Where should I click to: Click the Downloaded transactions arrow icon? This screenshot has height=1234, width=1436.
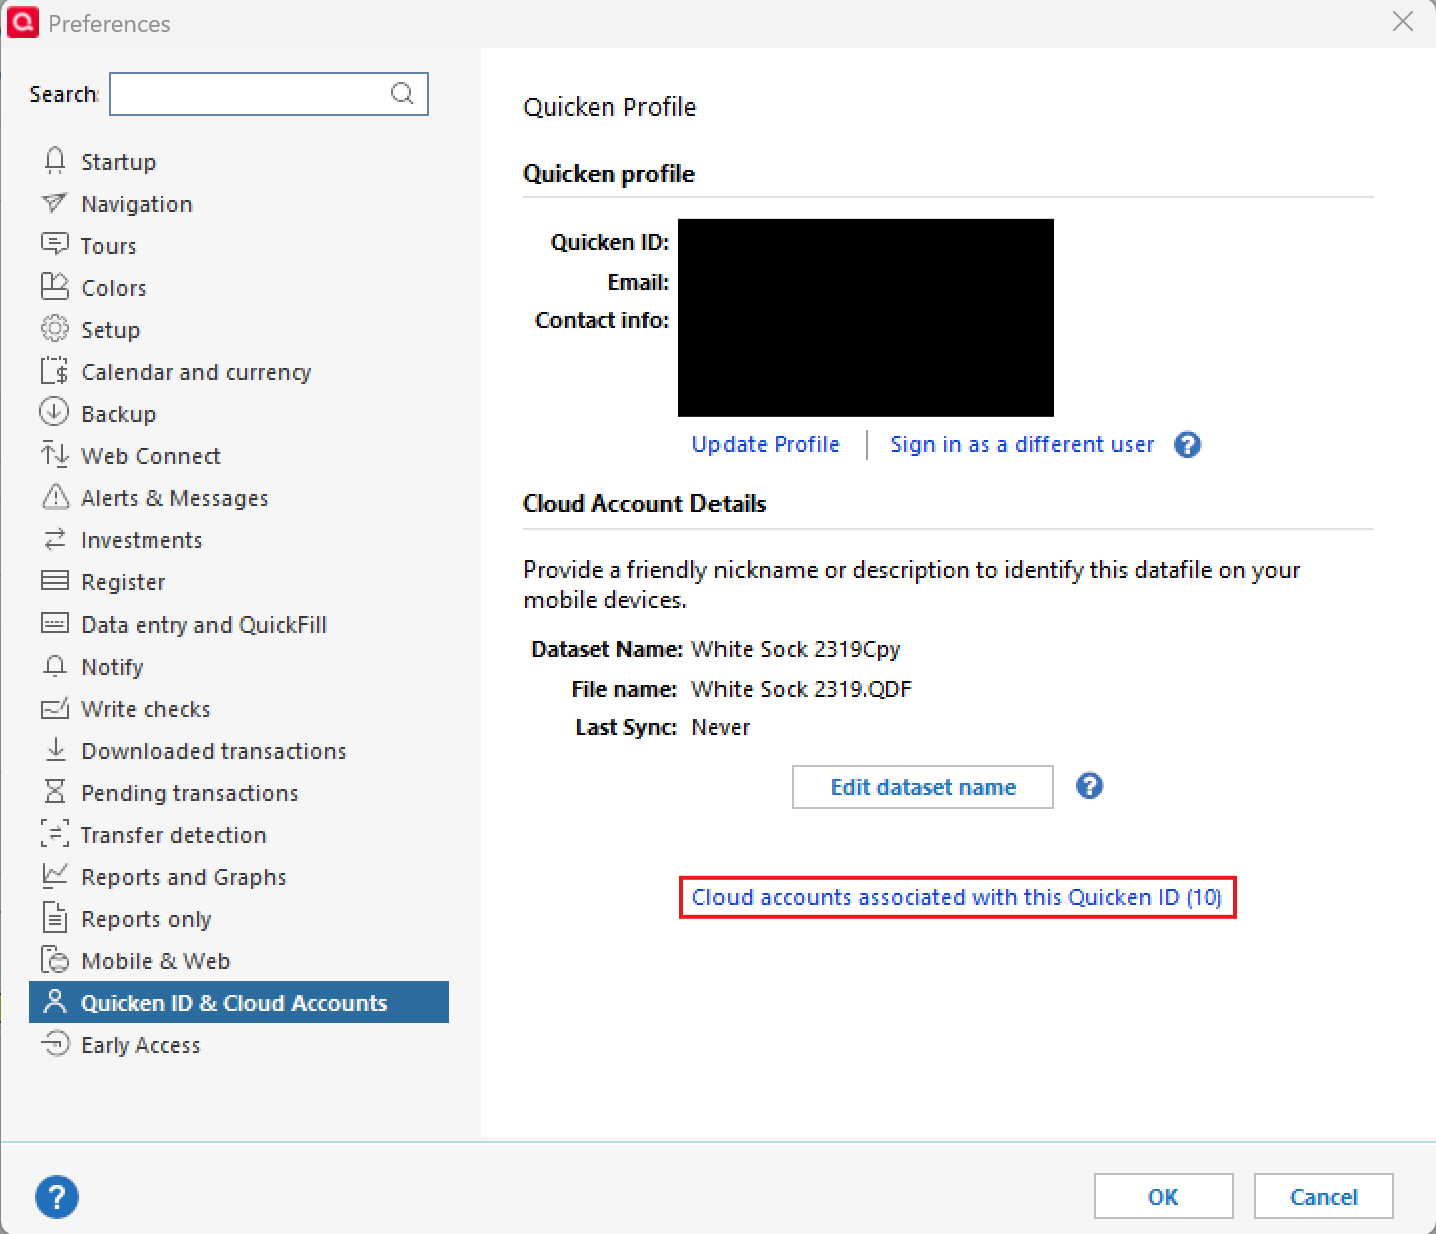click(56, 749)
